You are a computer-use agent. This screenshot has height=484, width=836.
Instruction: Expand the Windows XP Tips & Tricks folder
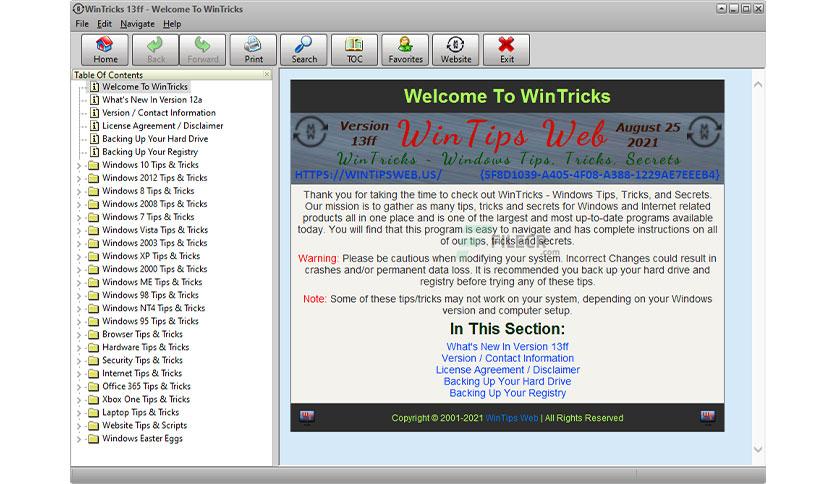tap(79, 257)
